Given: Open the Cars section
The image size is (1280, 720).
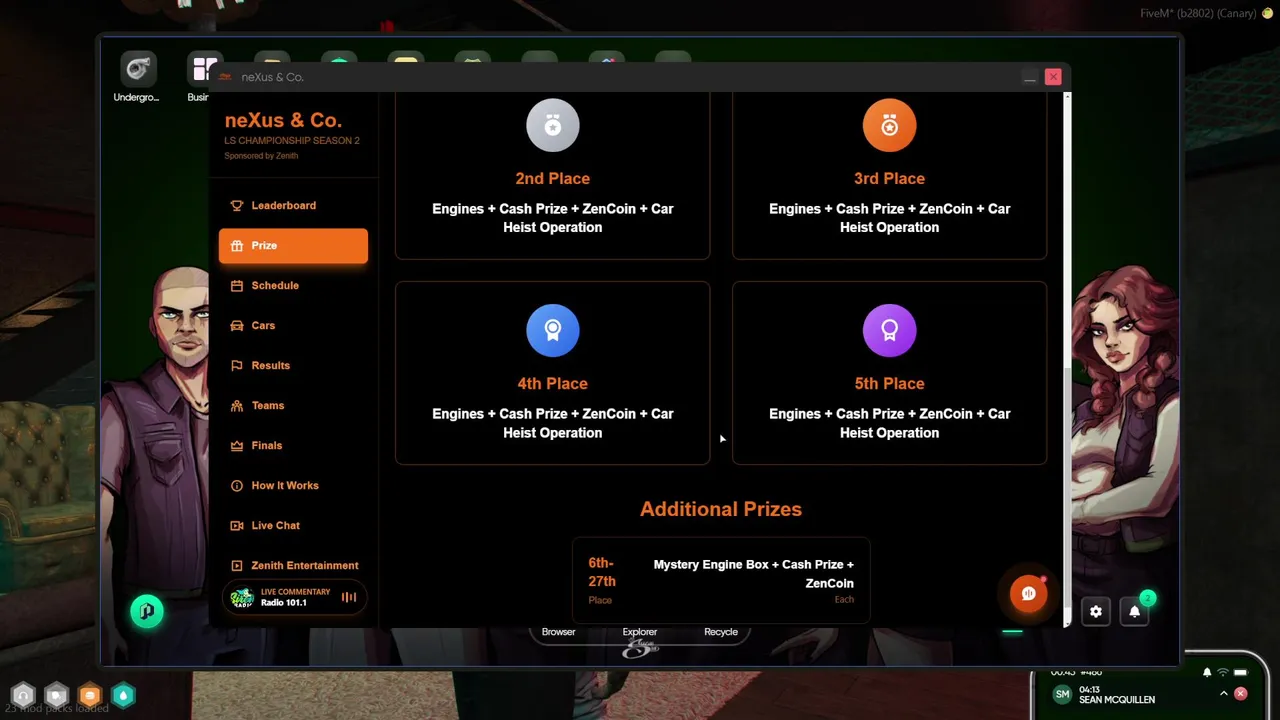Looking at the screenshot, I should pyautogui.click(x=293, y=325).
